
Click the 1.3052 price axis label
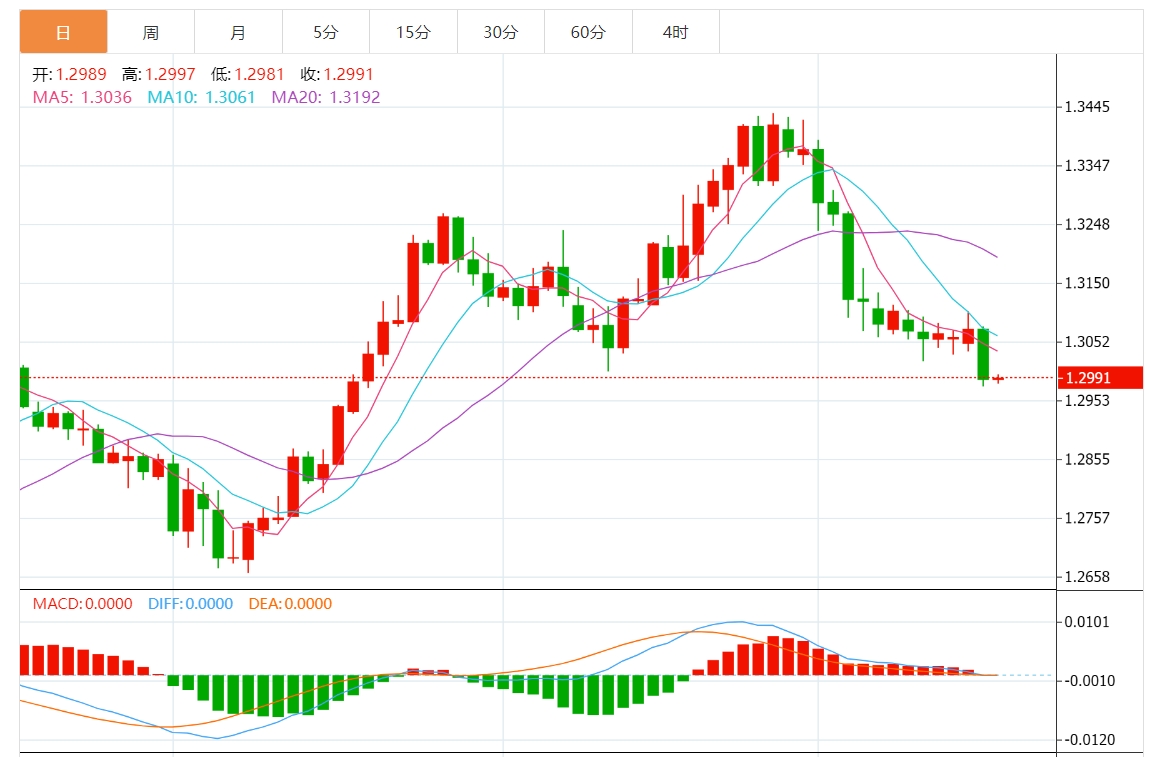1088,341
